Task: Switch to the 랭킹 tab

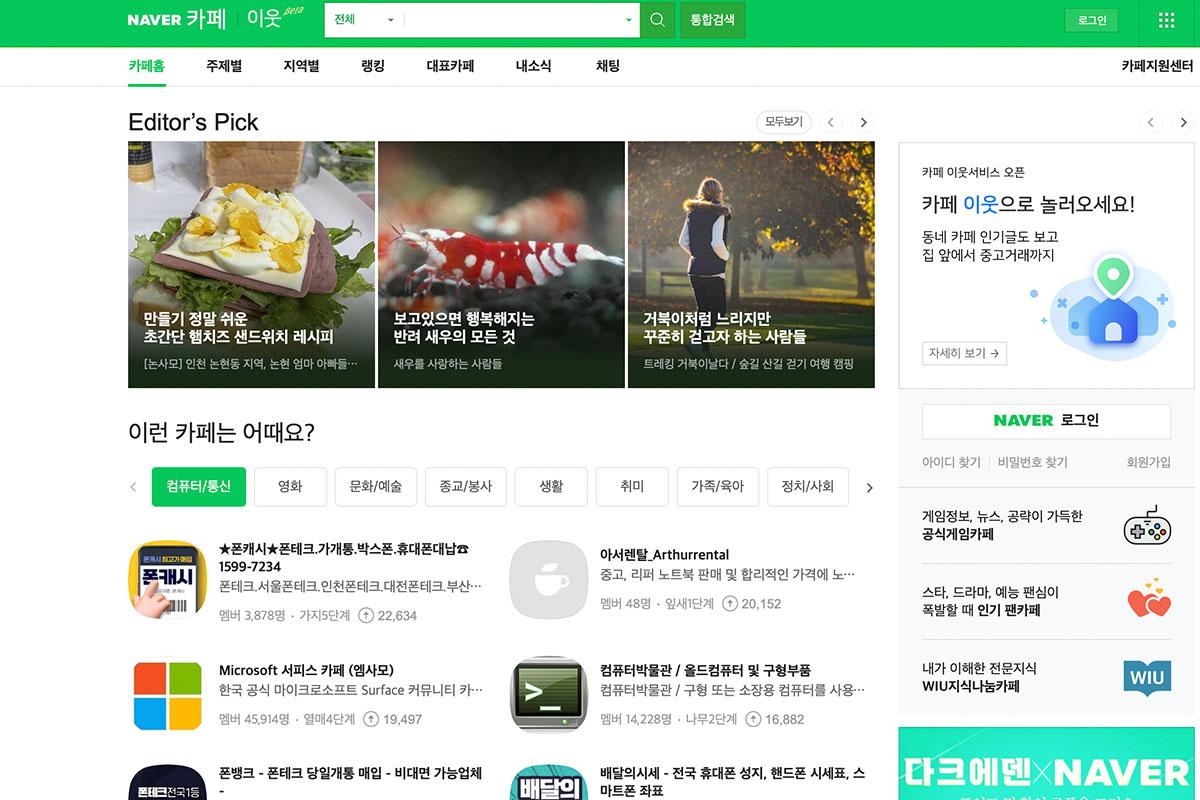Action: [x=373, y=66]
